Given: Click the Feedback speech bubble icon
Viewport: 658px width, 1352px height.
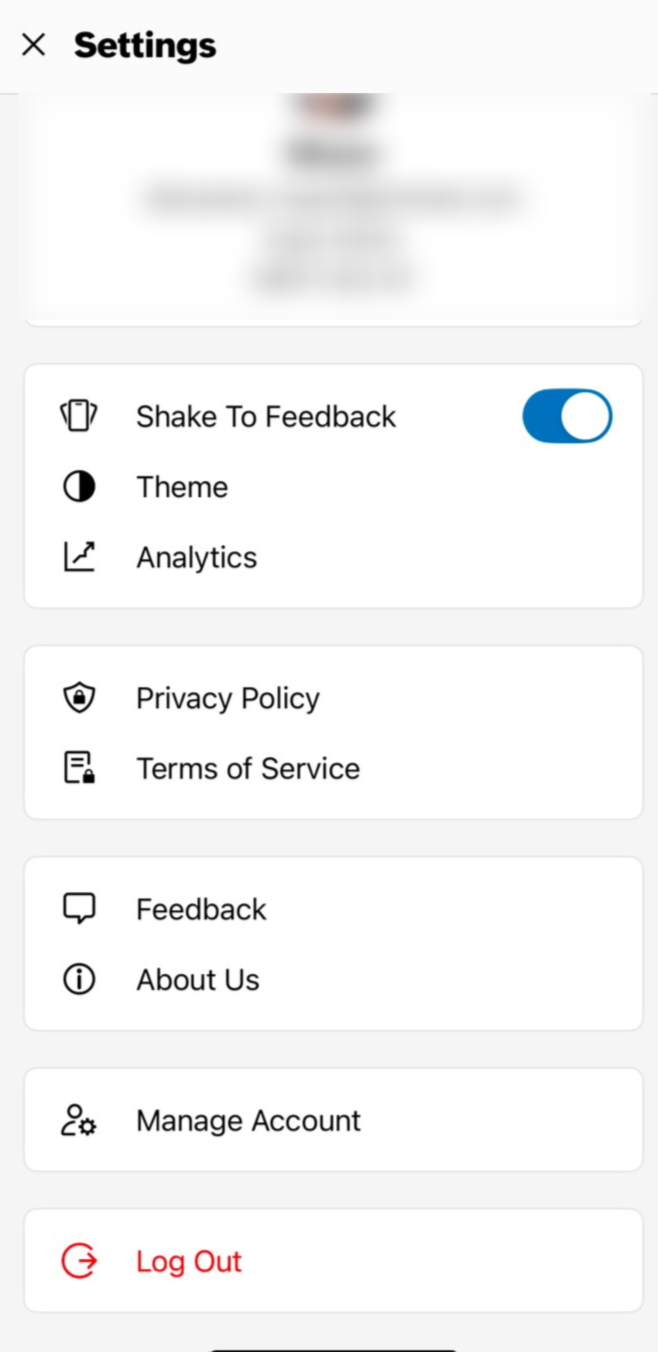Looking at the screenshot, I should pyautogui.click(x=78, y=909).
